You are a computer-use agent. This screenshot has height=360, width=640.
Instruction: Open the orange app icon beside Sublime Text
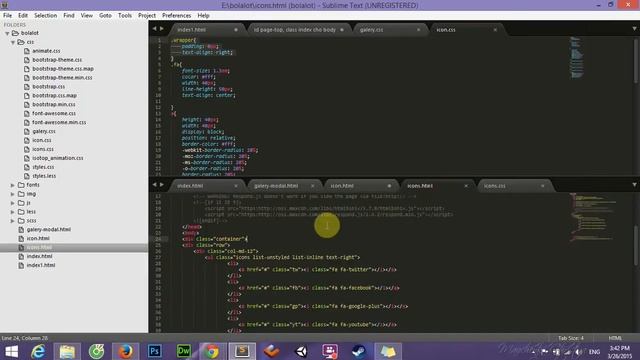point(271,351)
